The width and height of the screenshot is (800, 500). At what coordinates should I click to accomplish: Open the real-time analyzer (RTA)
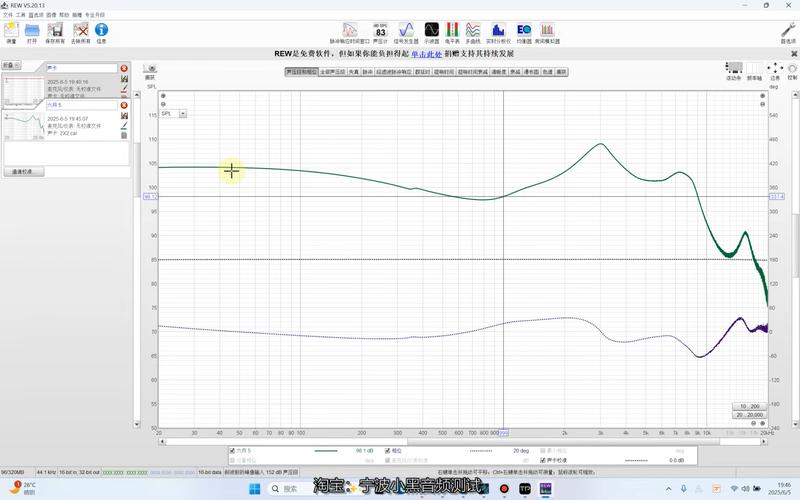498,33
